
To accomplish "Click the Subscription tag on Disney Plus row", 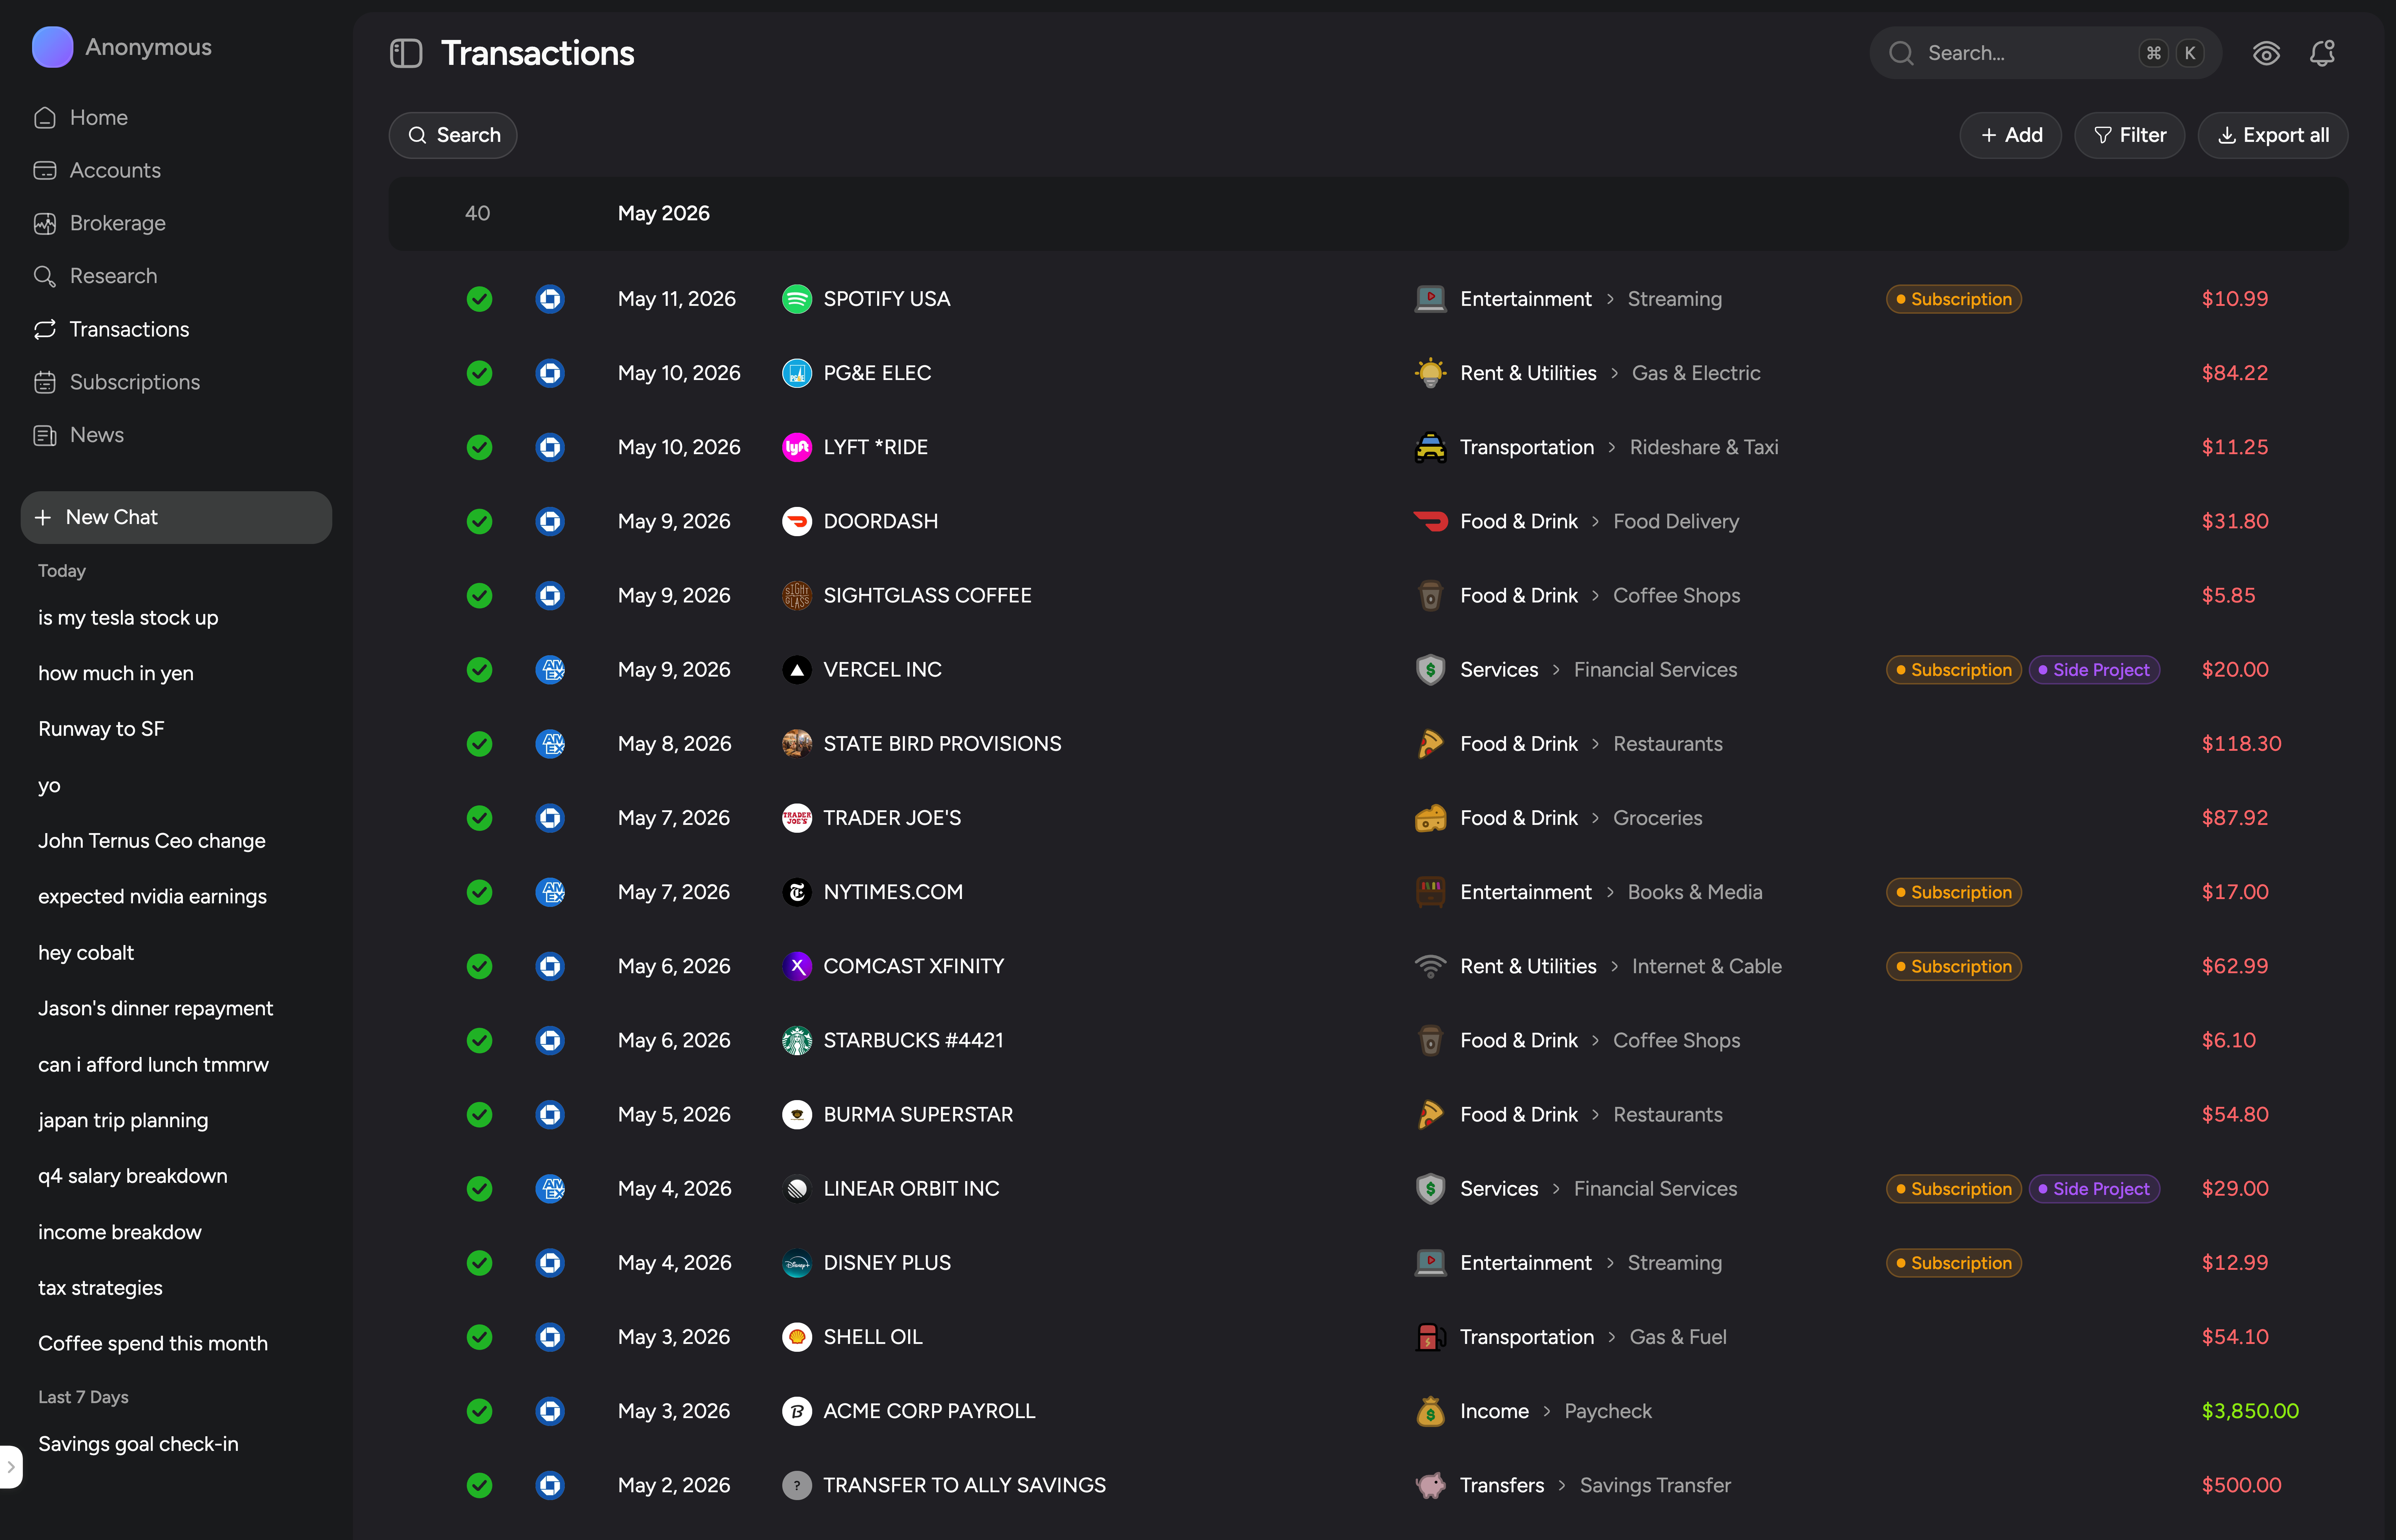I will 1953,1263.
